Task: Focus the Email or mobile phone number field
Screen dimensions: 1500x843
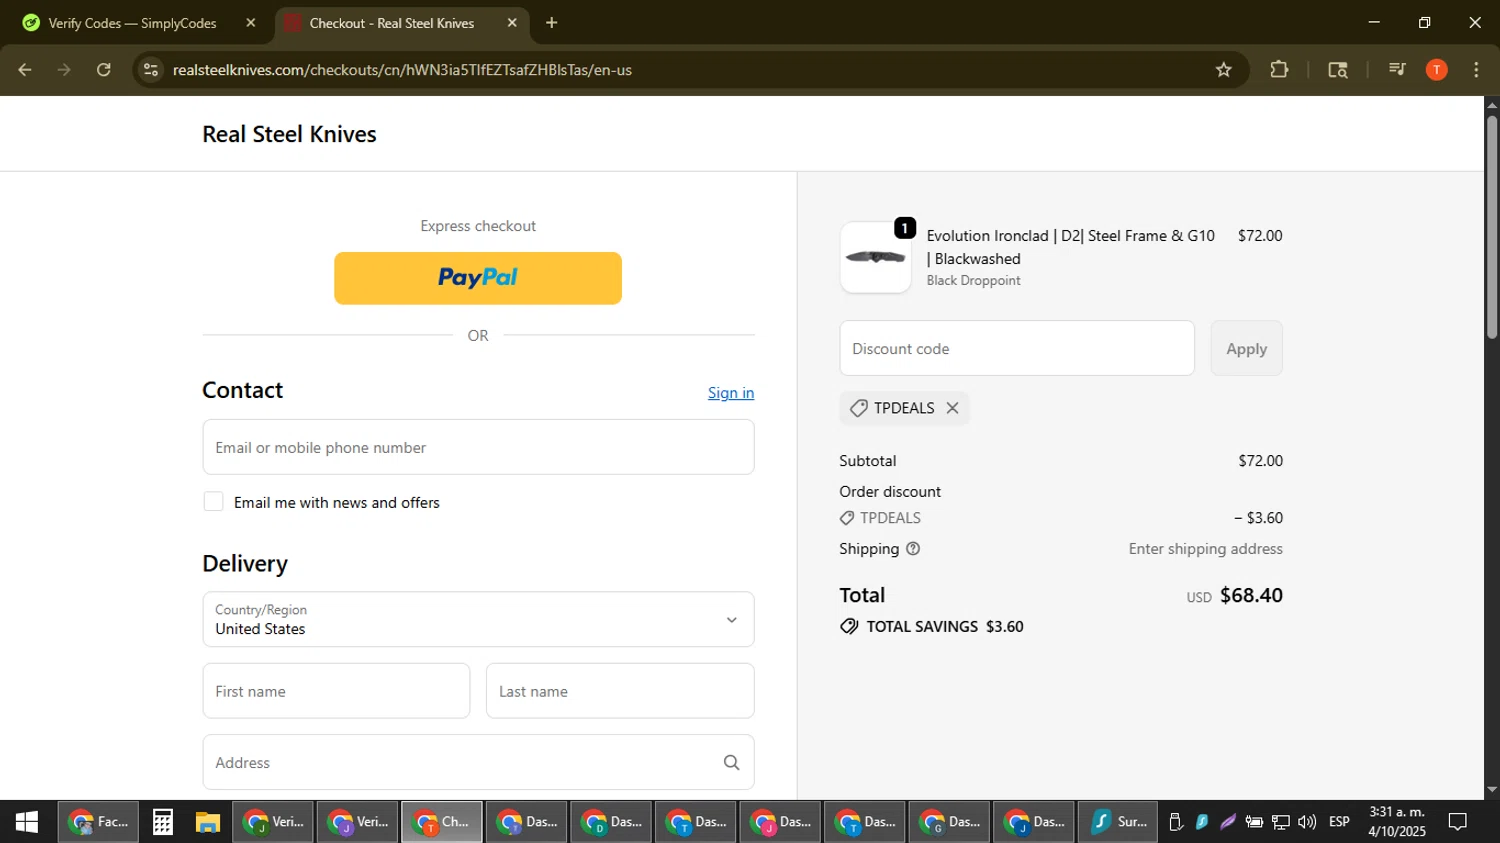Action: click(478, 447)
